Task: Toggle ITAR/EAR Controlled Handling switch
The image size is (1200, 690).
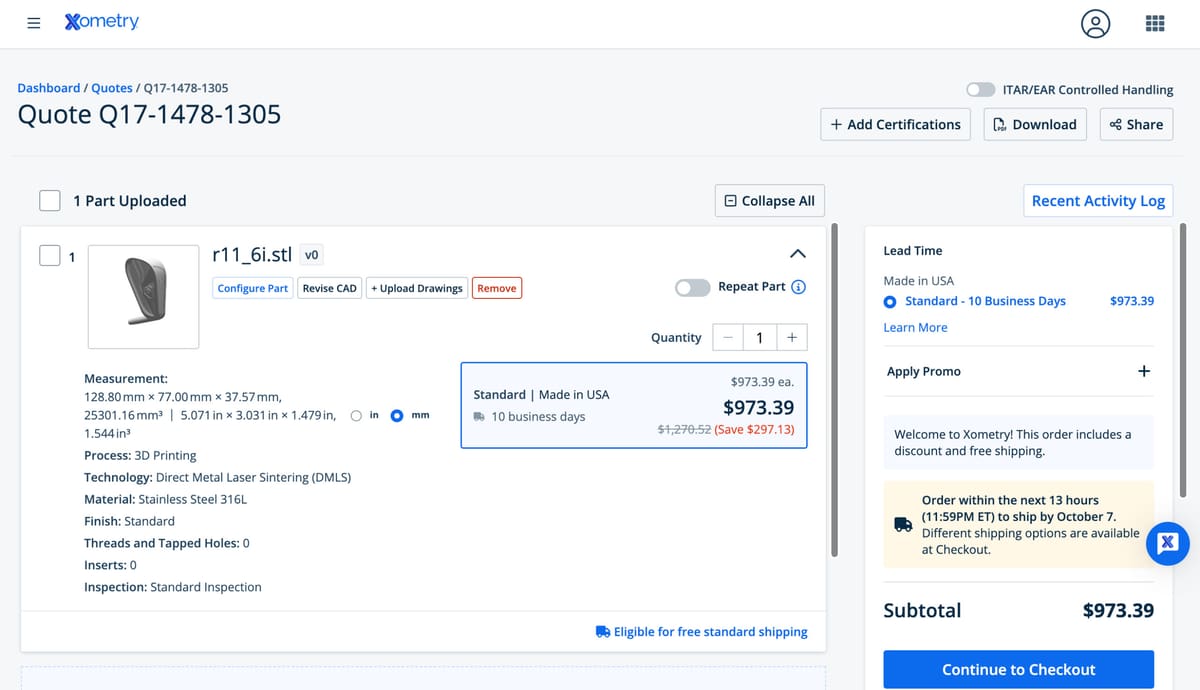Action: [x=981, y=90]
